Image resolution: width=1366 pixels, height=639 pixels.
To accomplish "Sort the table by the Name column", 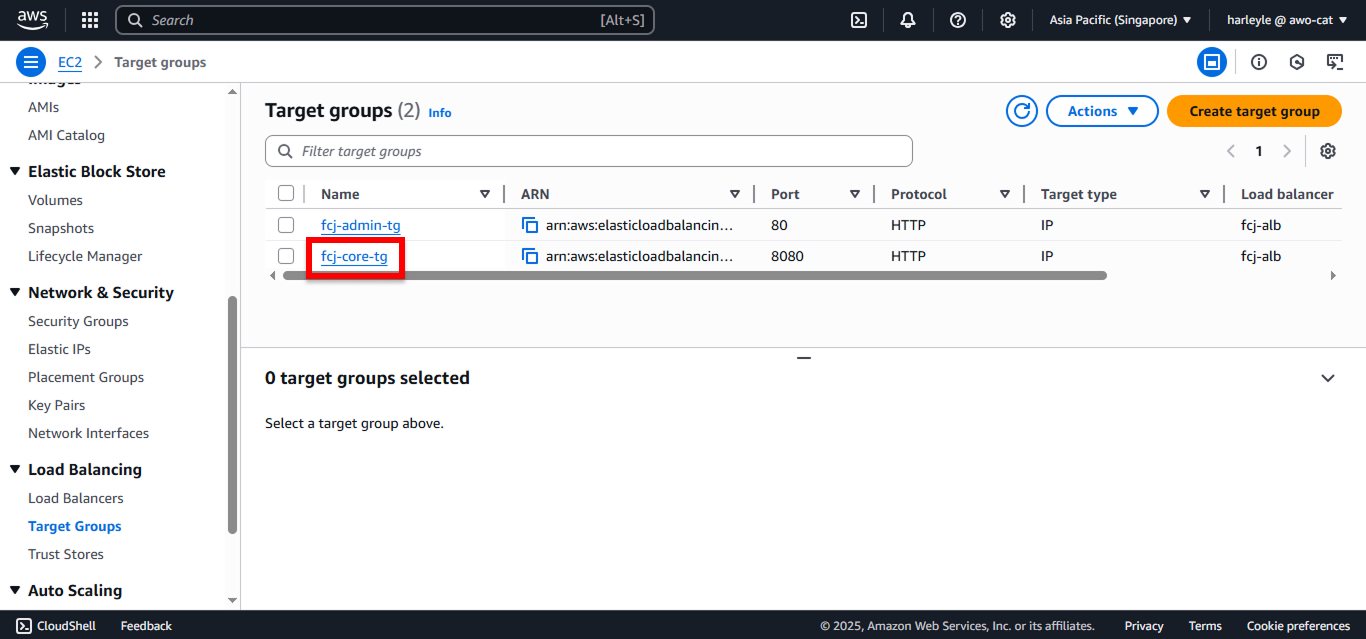I will (485, 194).
